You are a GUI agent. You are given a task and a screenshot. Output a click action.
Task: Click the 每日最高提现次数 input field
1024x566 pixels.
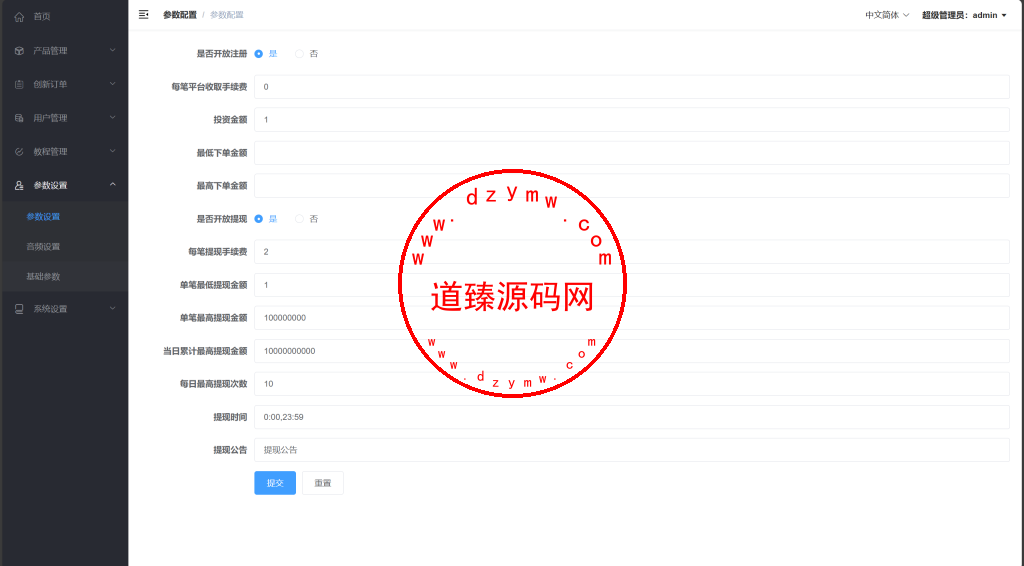pyautogui.click(x=632, y=384)
